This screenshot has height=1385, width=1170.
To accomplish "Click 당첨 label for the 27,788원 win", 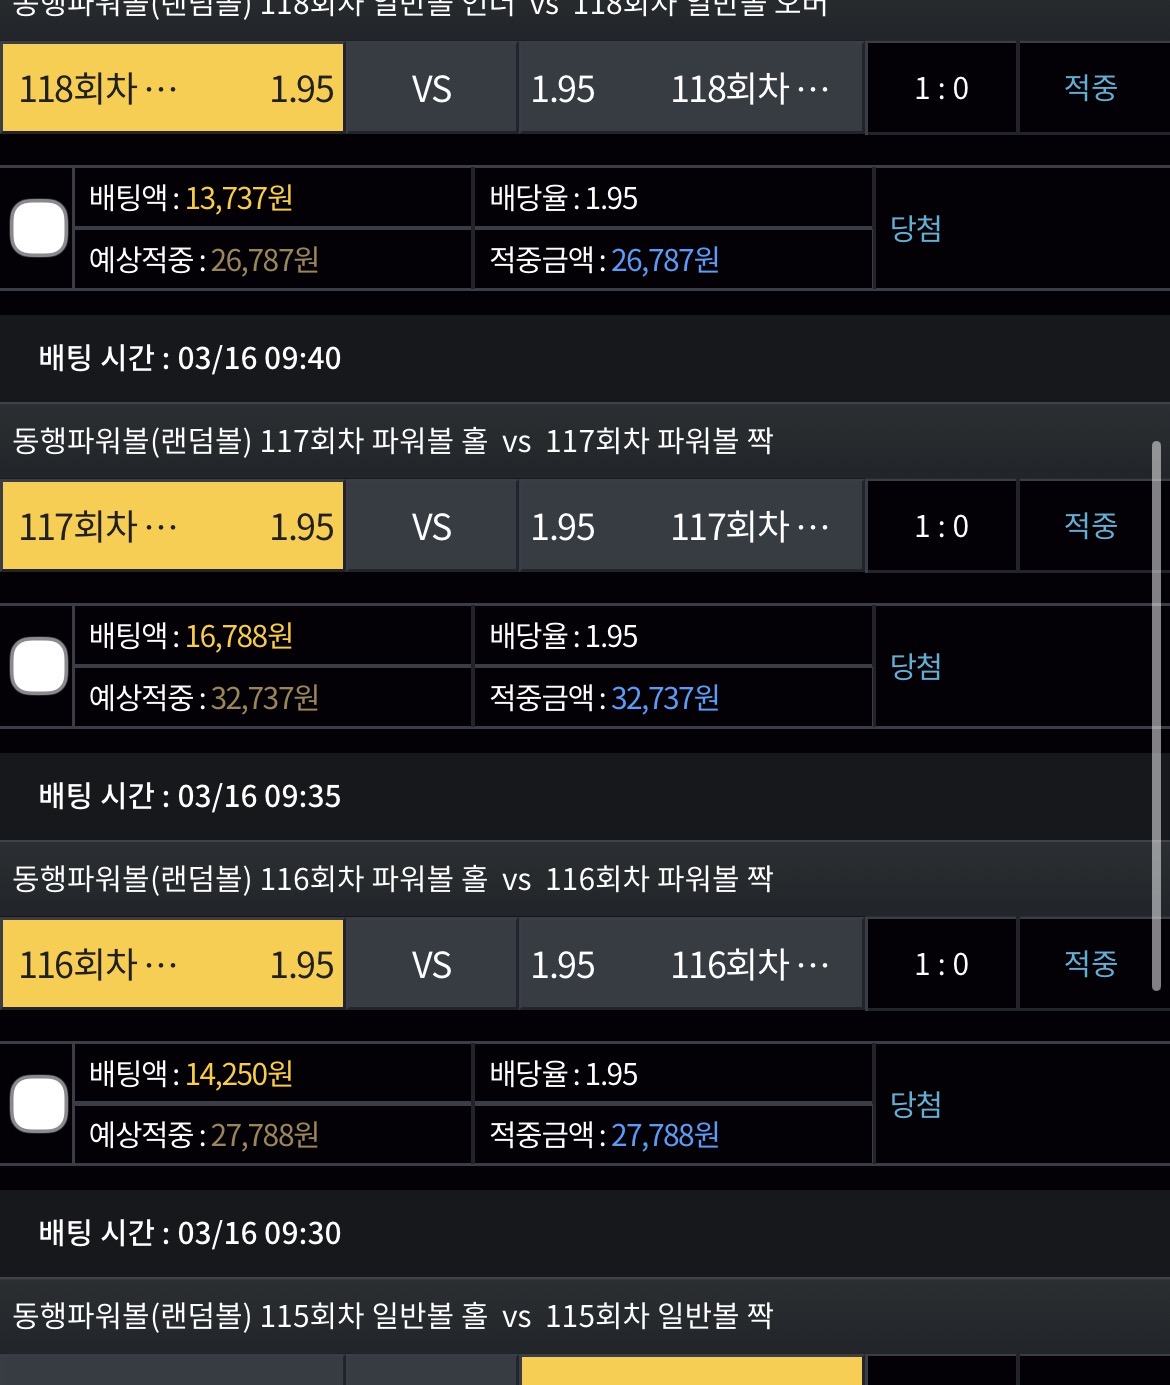I will point(916,1105).
